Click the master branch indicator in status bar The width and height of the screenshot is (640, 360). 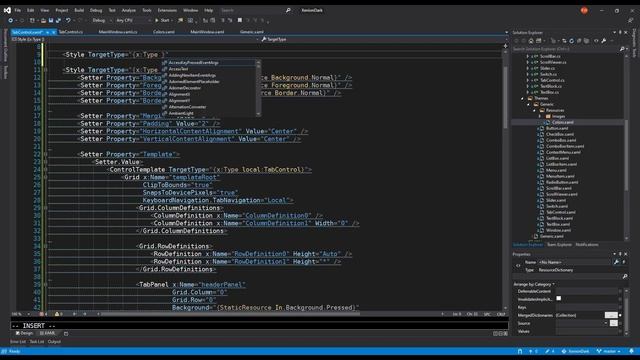(609, 351)
